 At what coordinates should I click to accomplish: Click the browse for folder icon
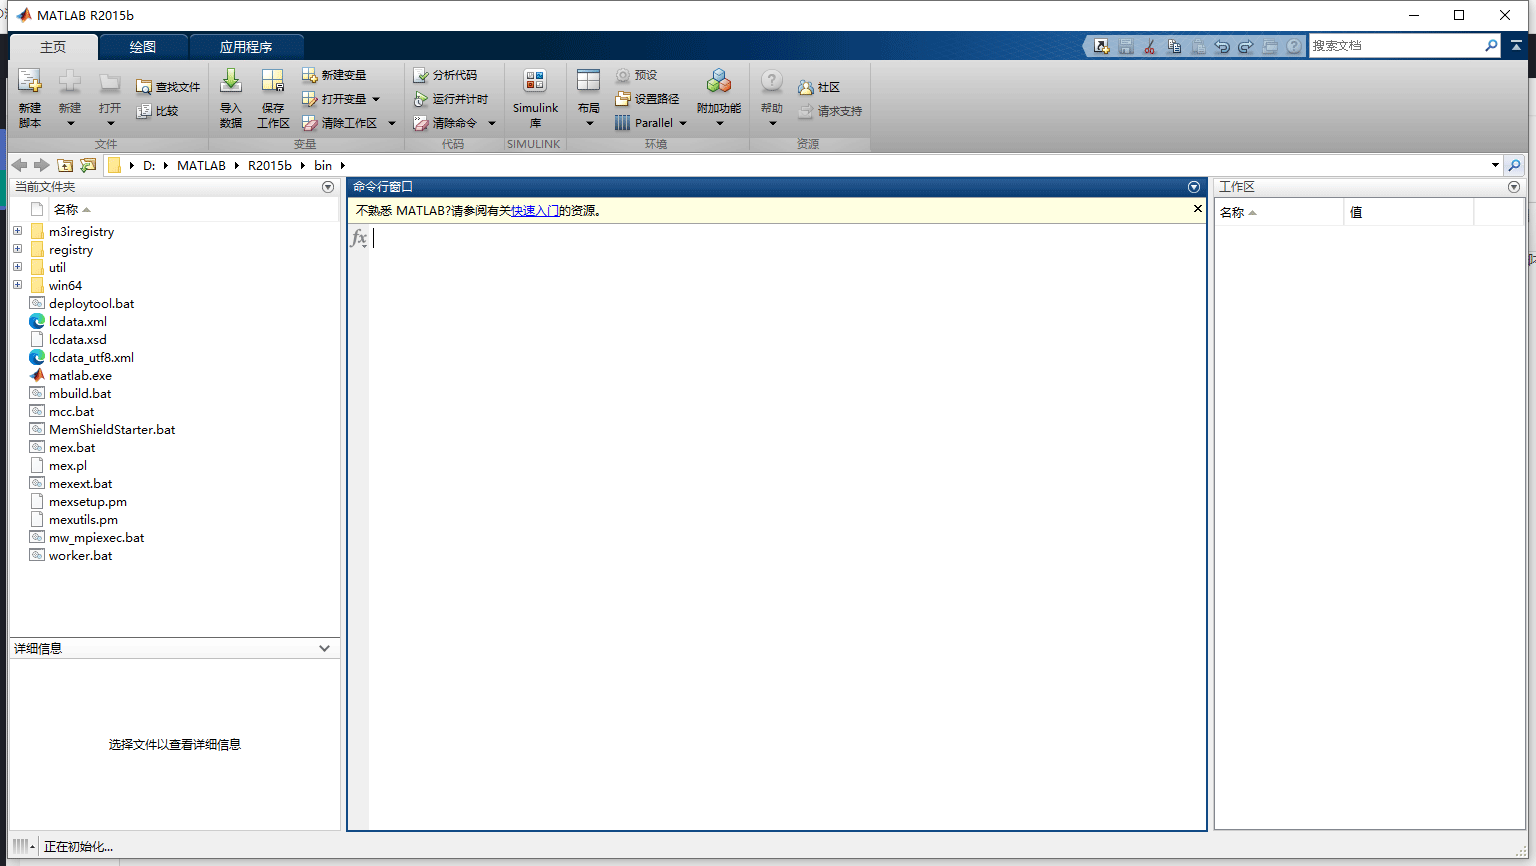pyautogui.click(x=88, y=165)
